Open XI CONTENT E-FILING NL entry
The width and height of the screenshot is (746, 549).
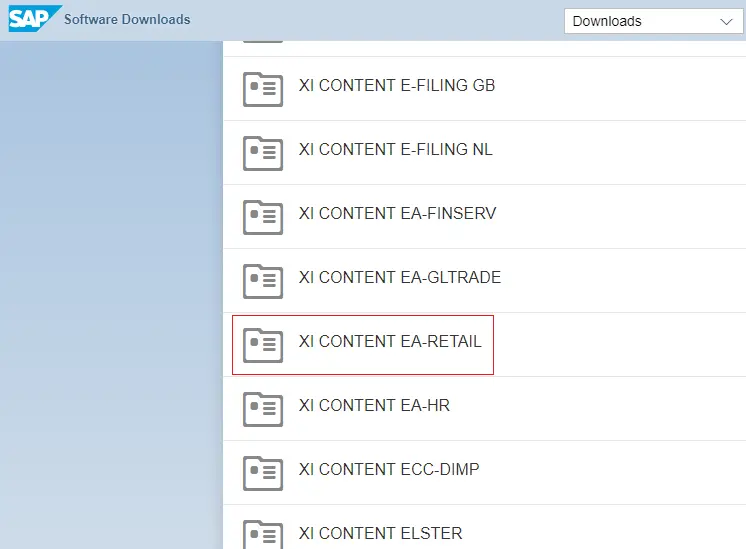395,149
